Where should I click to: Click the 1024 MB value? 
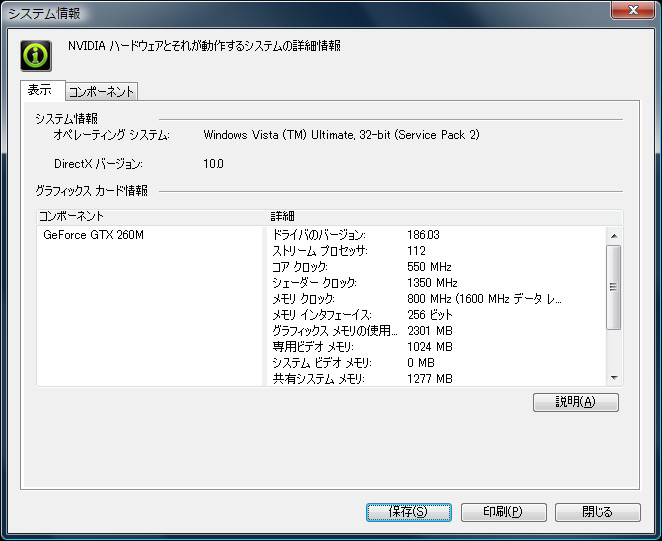tap(430, 347)
